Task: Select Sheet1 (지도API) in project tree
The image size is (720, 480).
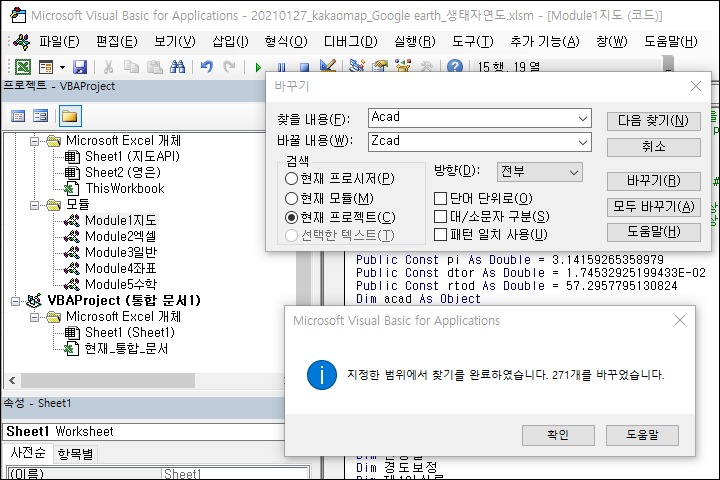Action: click(132, 157)
